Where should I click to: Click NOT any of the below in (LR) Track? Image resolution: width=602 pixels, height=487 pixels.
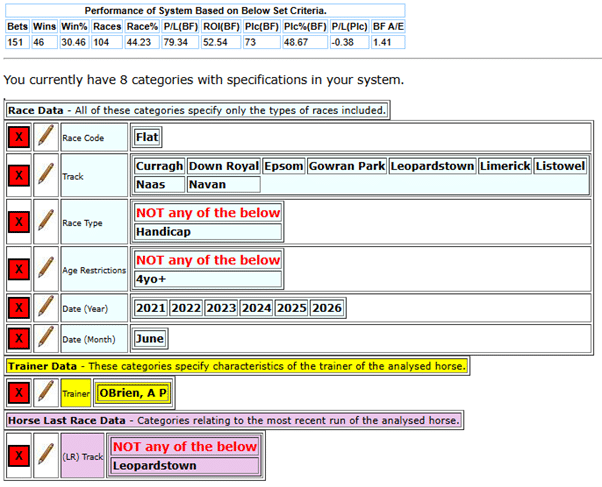185,447
